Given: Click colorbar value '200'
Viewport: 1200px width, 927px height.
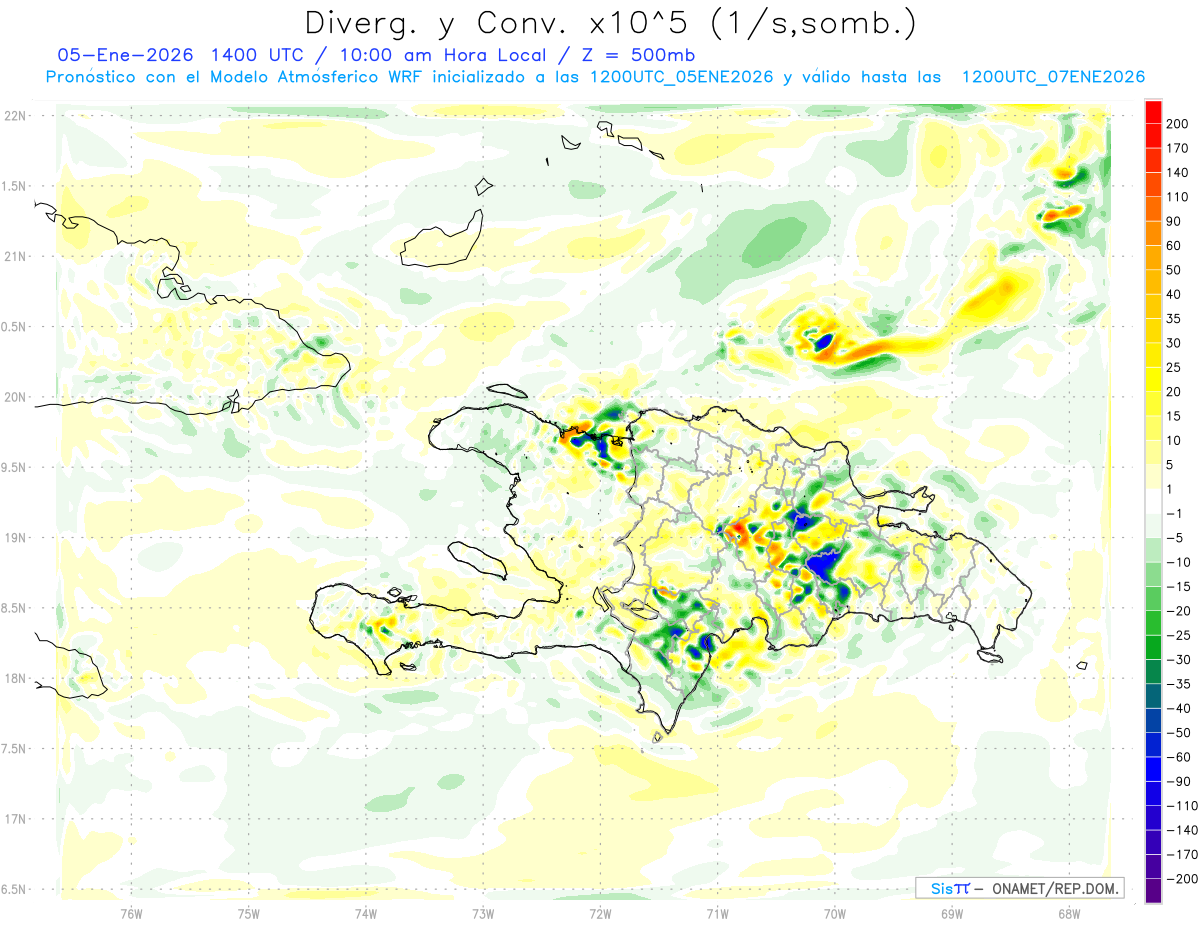Looking at the screenshot, I should (1177, 124).
